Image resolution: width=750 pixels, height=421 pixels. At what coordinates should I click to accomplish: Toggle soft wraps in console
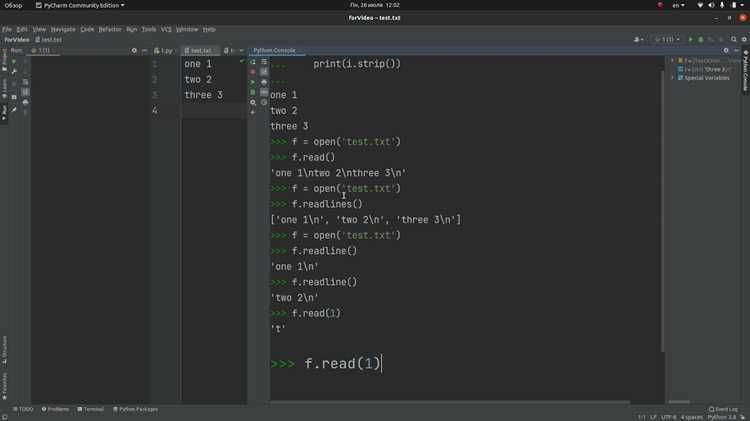264,62
